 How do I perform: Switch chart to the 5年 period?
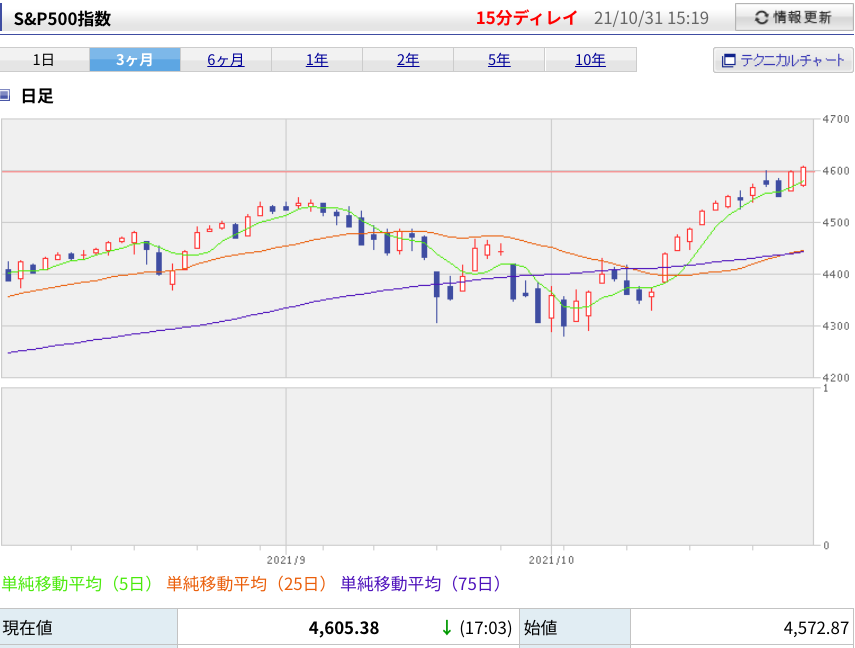tap(499, 59)
